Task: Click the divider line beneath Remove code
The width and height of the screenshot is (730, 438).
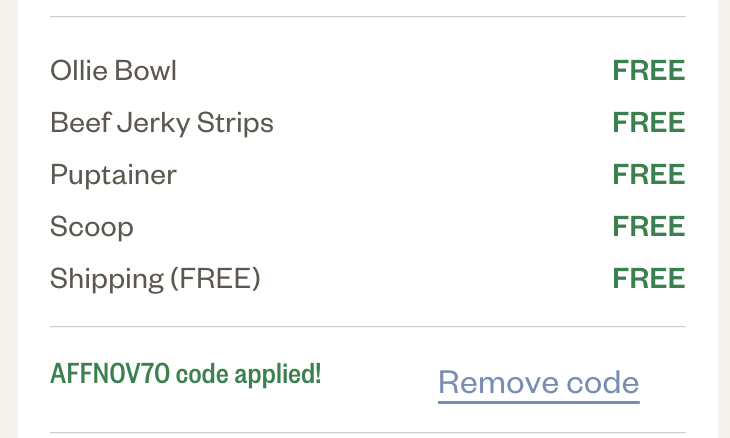Action: (367, 433)
